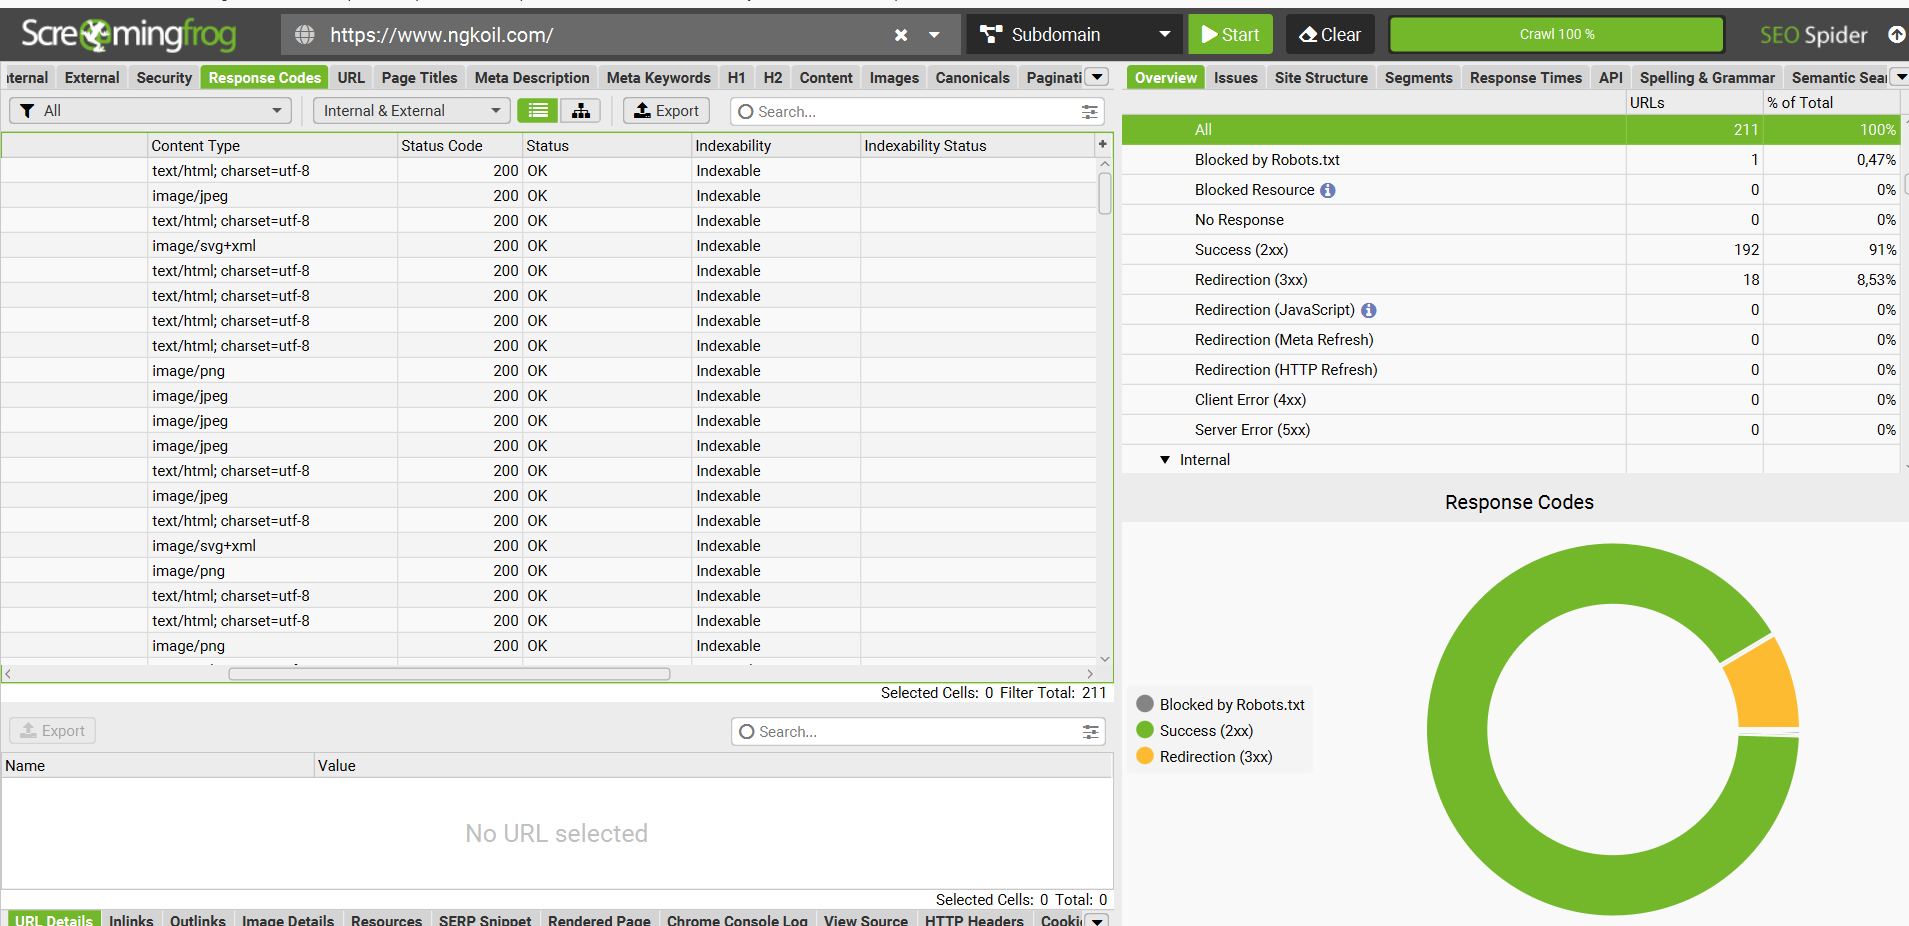Open the HTTP Headers bottom tab
1909x926 pixels.
[x=974, y=919]
